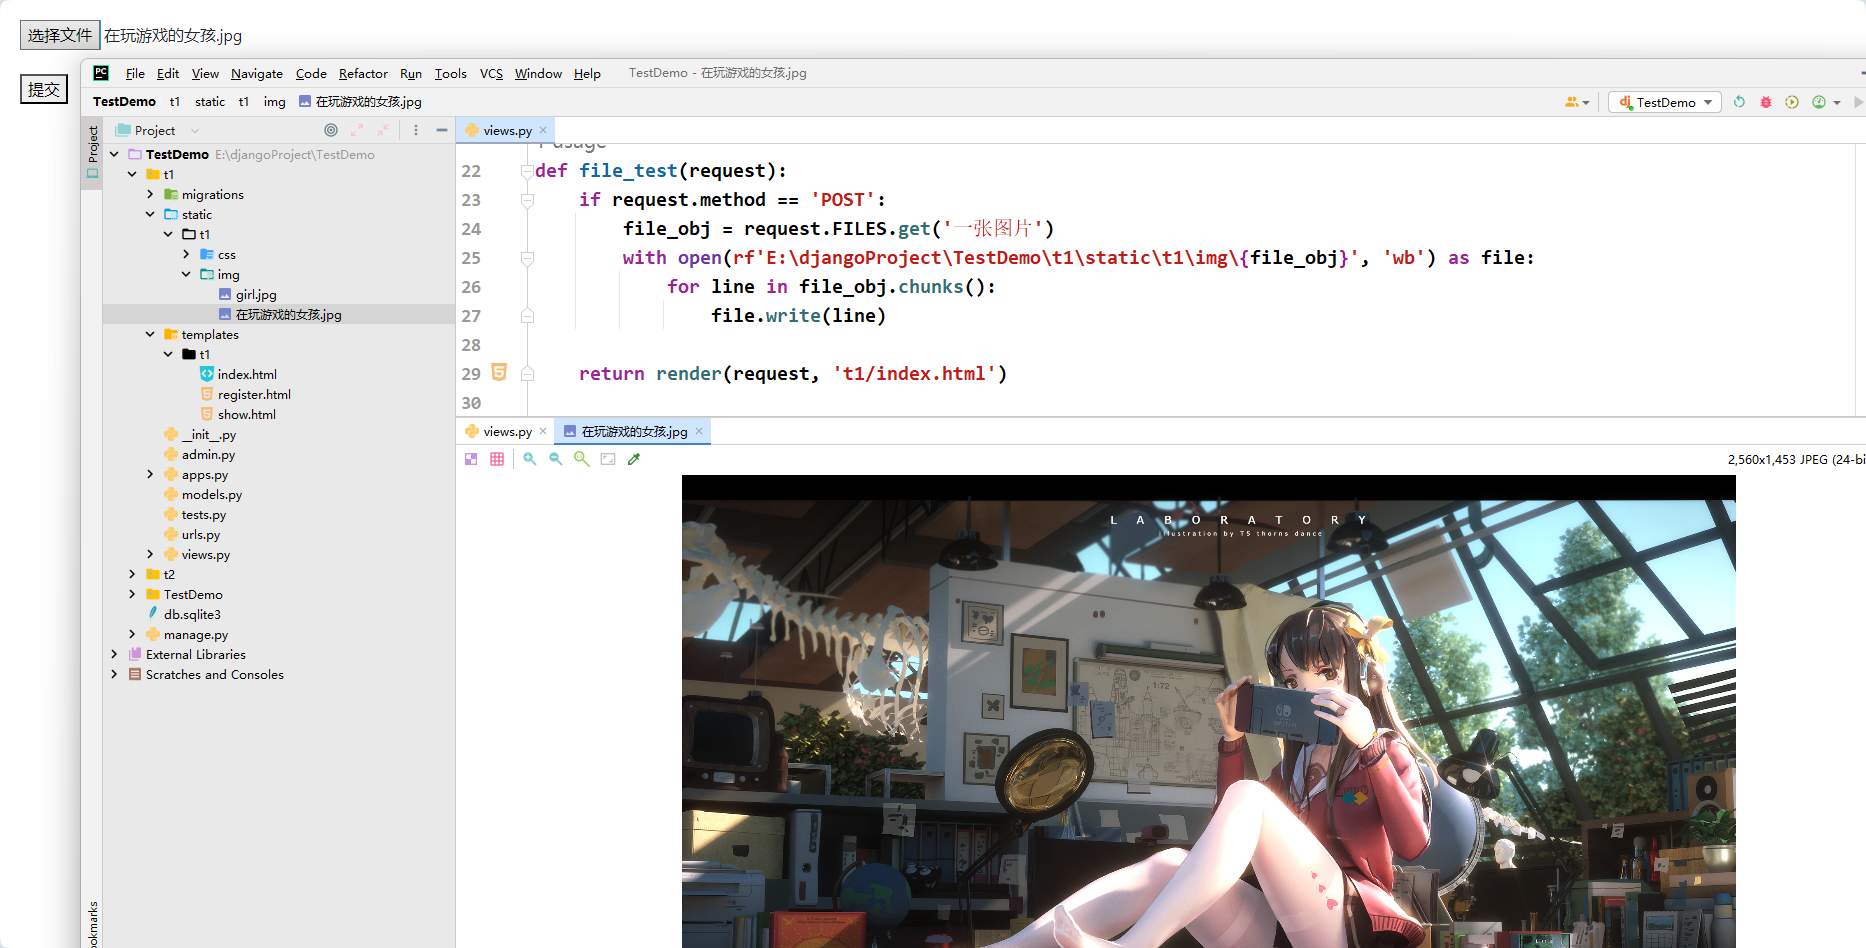Click the Select Opened File target icon

[331, 130]
